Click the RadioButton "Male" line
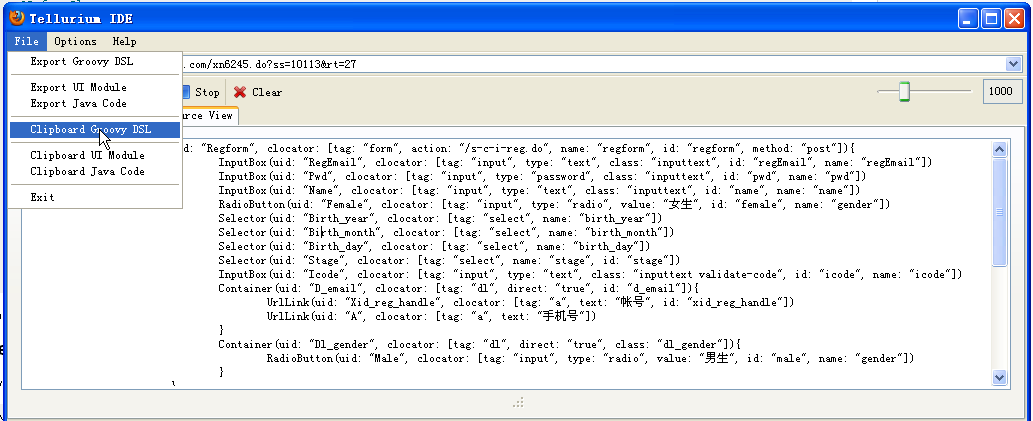This screenshot has width=1033, height=421. 590,358
